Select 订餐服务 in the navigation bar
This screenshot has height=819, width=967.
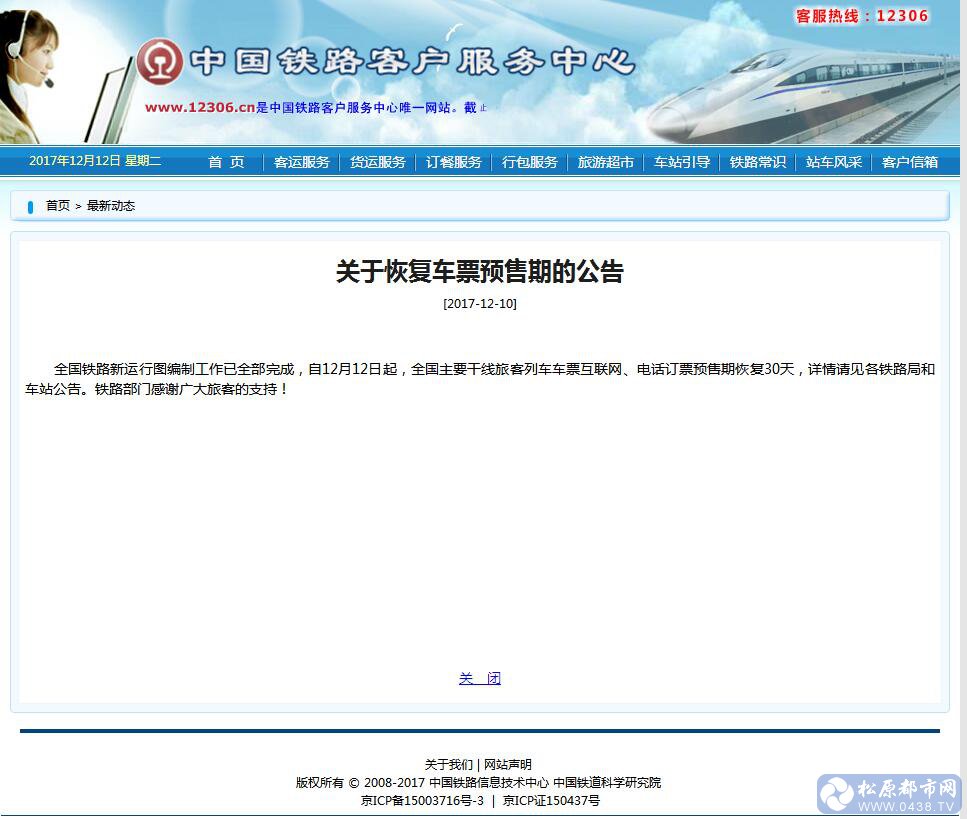(453, 162)
